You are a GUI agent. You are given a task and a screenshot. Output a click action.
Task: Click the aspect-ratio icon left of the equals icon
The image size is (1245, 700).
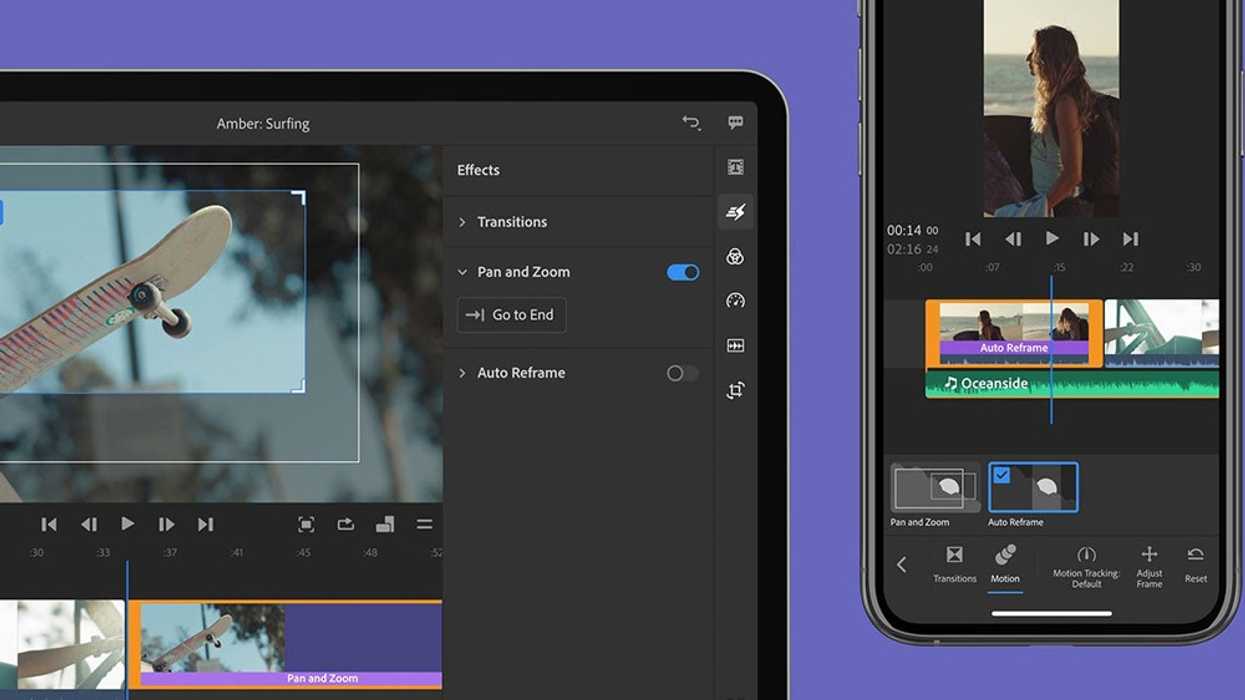tap(385, 524)
